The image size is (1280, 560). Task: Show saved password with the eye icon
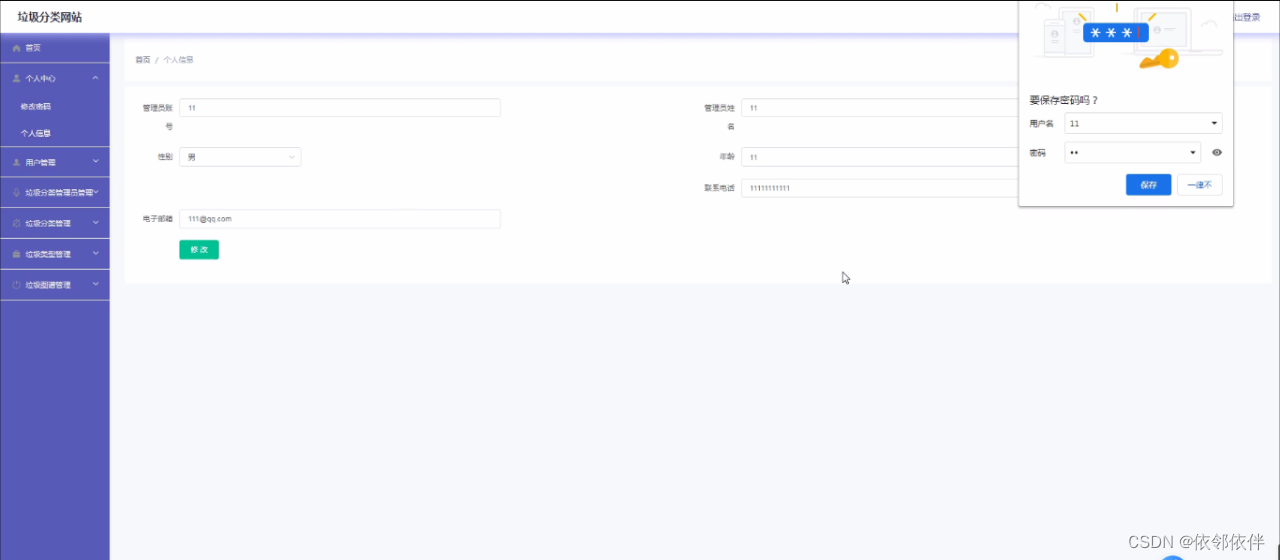click(1217, 153)
